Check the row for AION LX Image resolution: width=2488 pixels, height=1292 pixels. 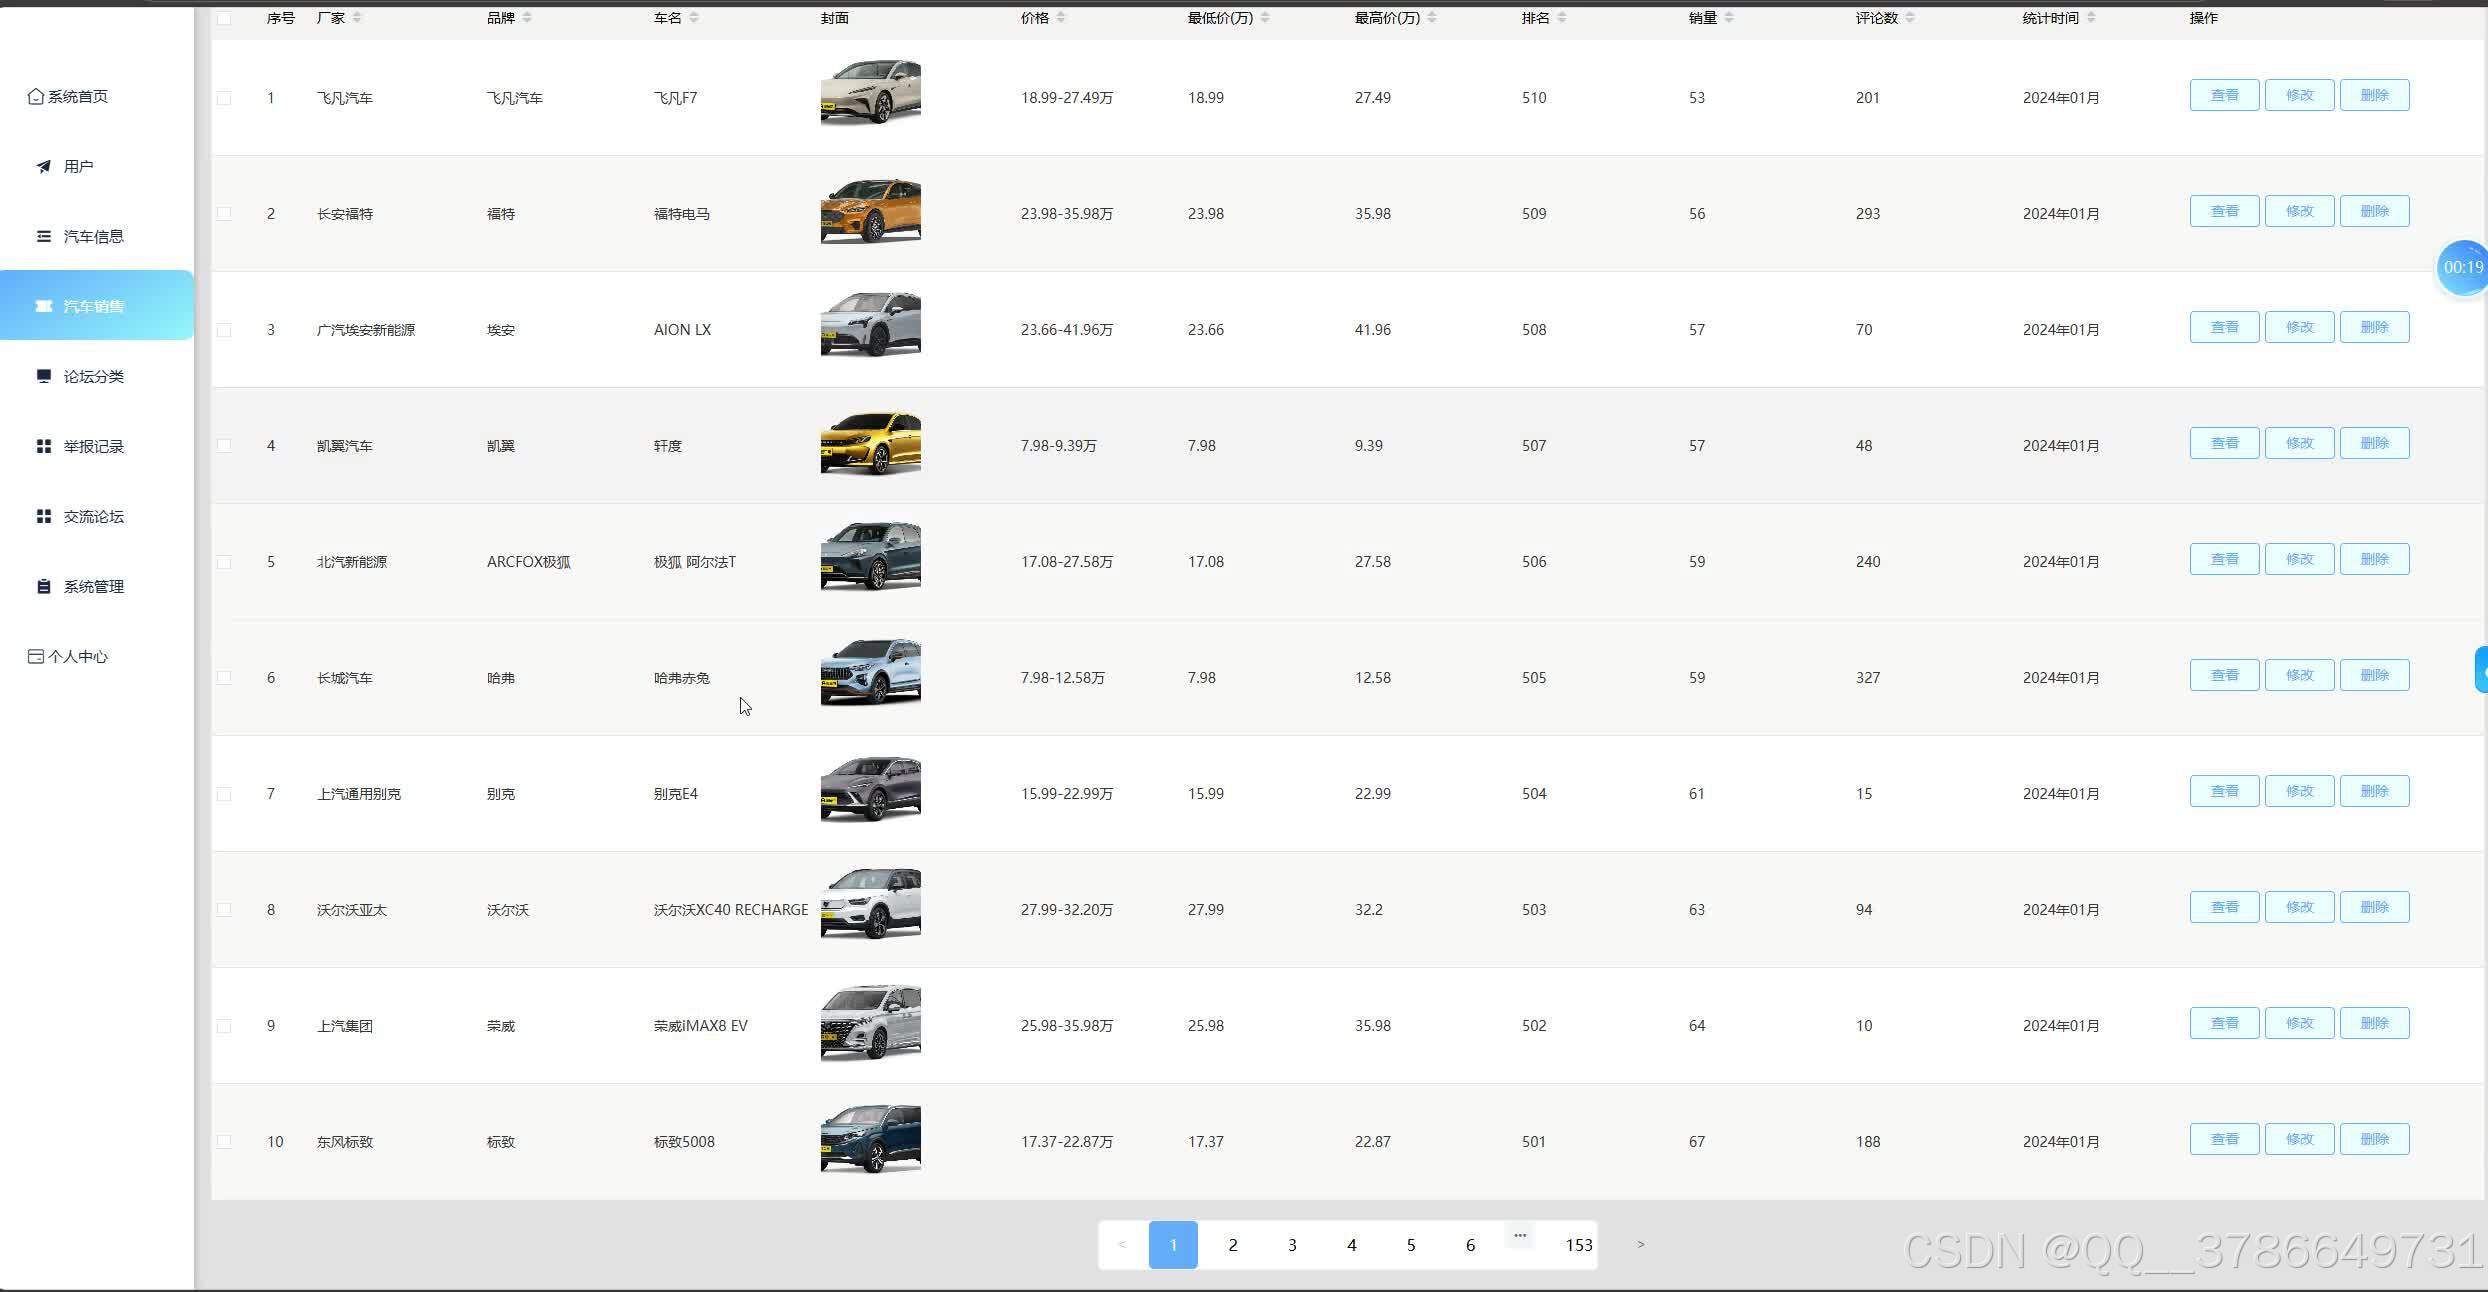[x=224, y=330]
